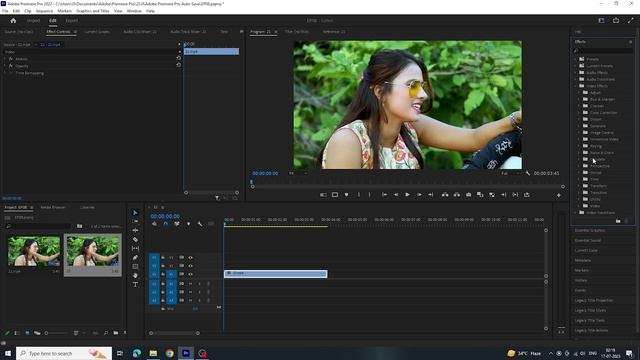This screenshot has height=360, width=640.
Task: Open timeline display settings wrench
Action: click(x=200, y=224)
